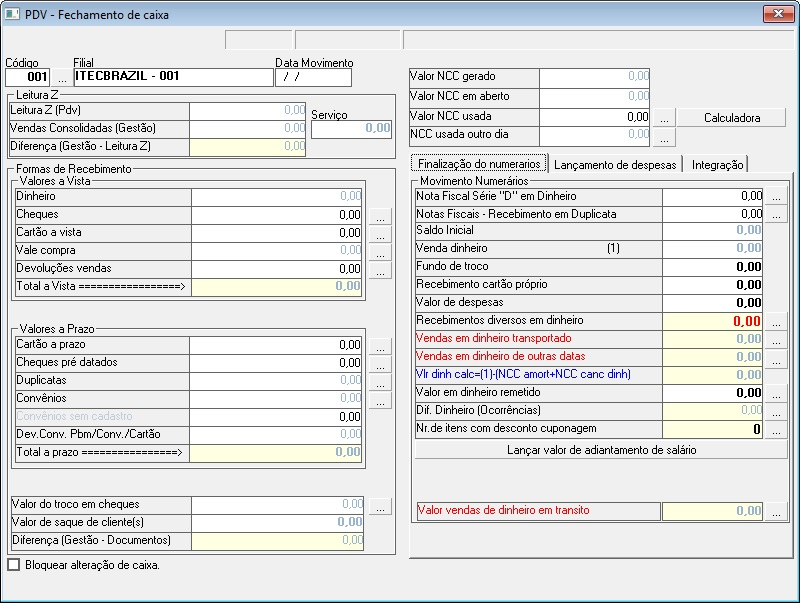This screenshot has width=800, height=603.
Task: Click Lançar valor de adiantamento de salário
Action: (x=601, y=450)
